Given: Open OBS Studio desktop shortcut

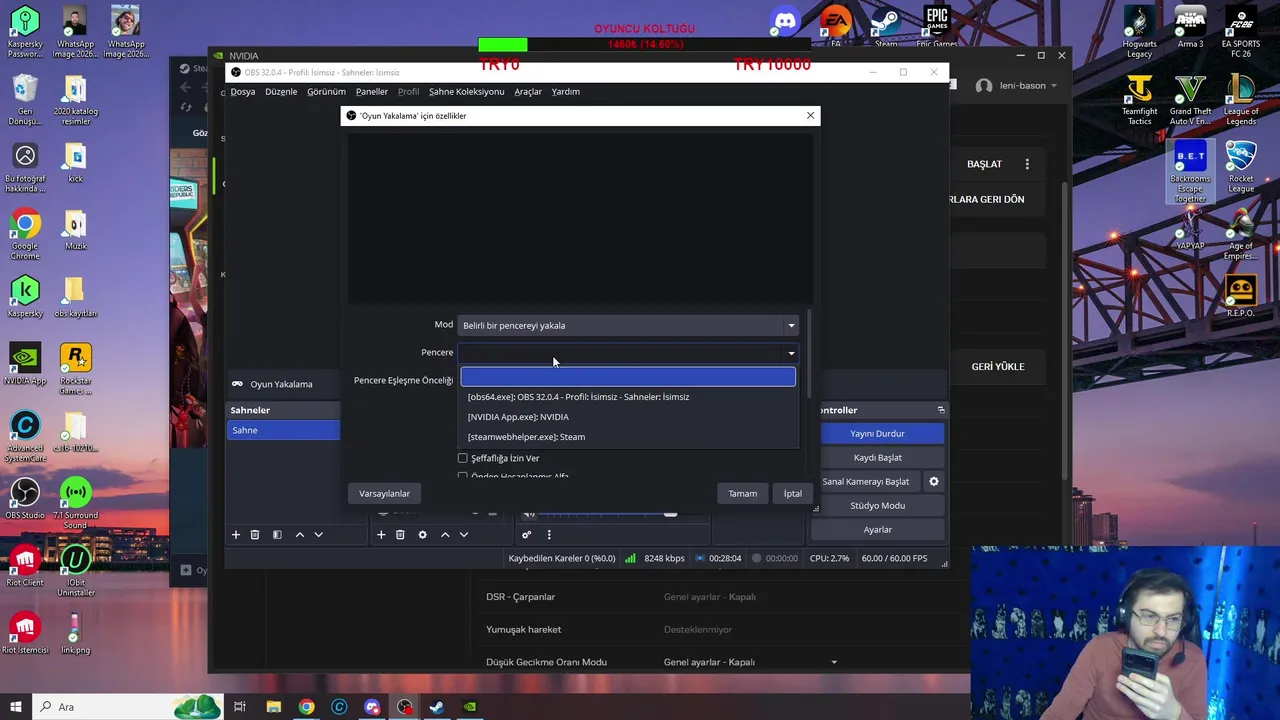Looking at the screenshot, I should (25, 498).
